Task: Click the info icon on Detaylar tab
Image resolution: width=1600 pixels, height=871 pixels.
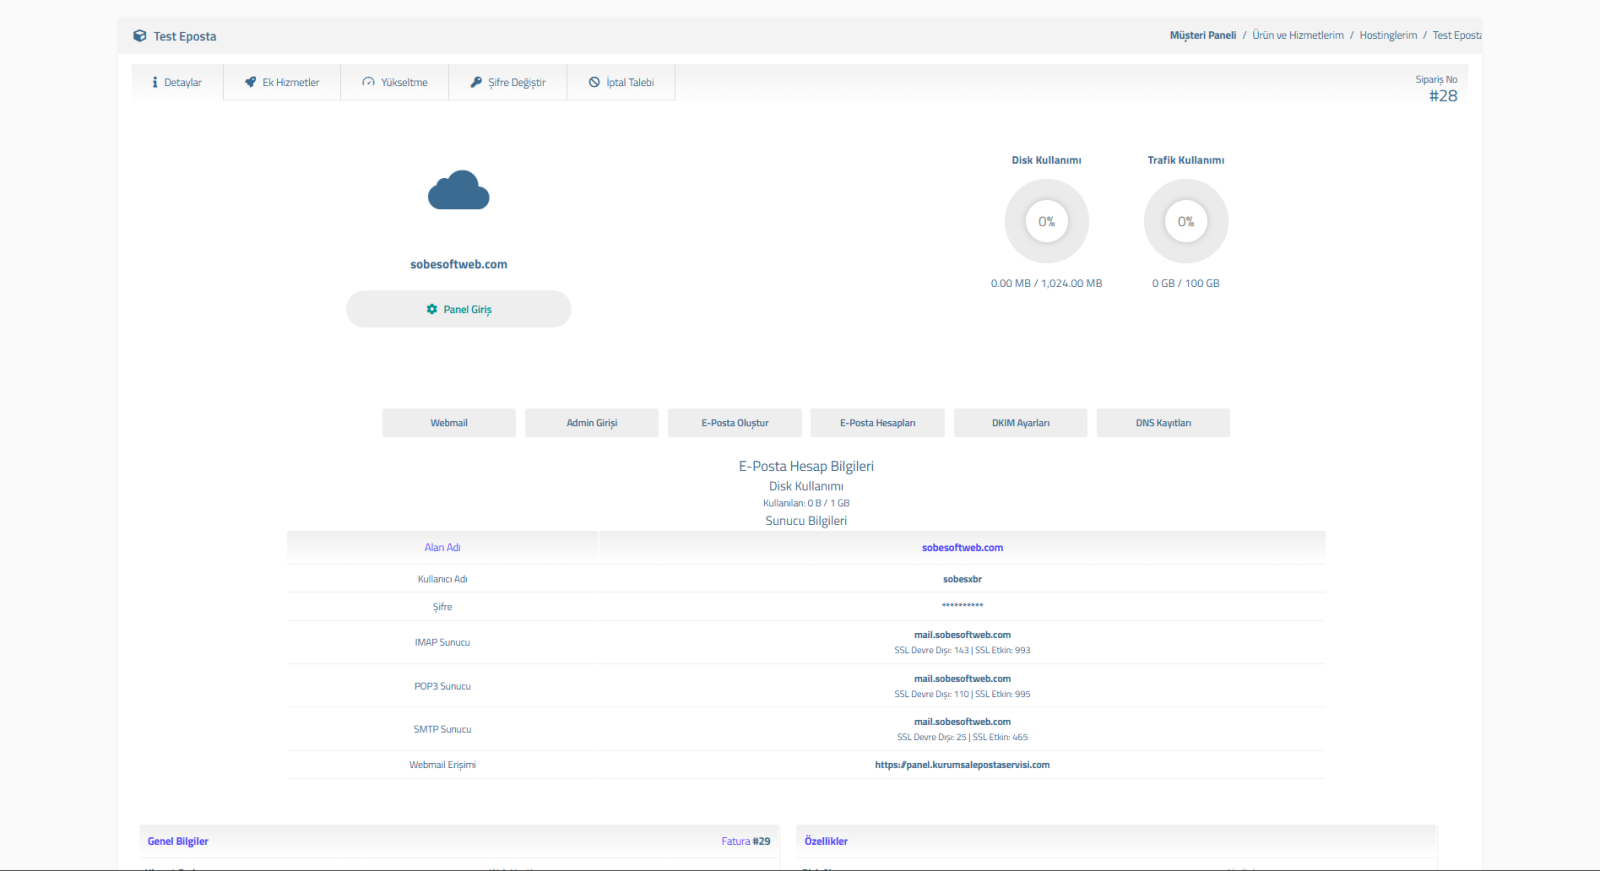Action: coord(155,82)
